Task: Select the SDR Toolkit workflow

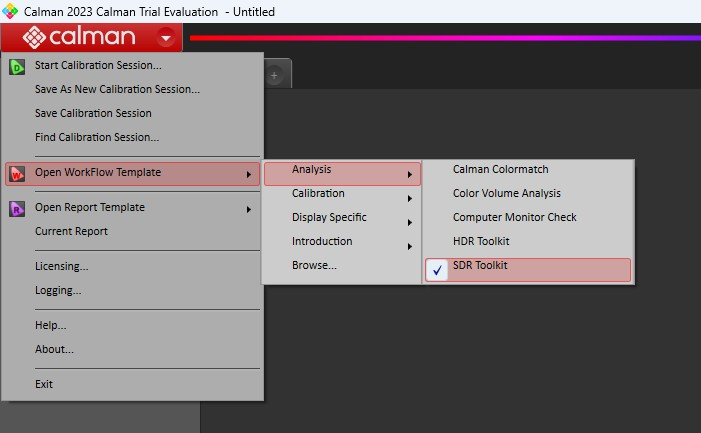Action: [528, 270]
